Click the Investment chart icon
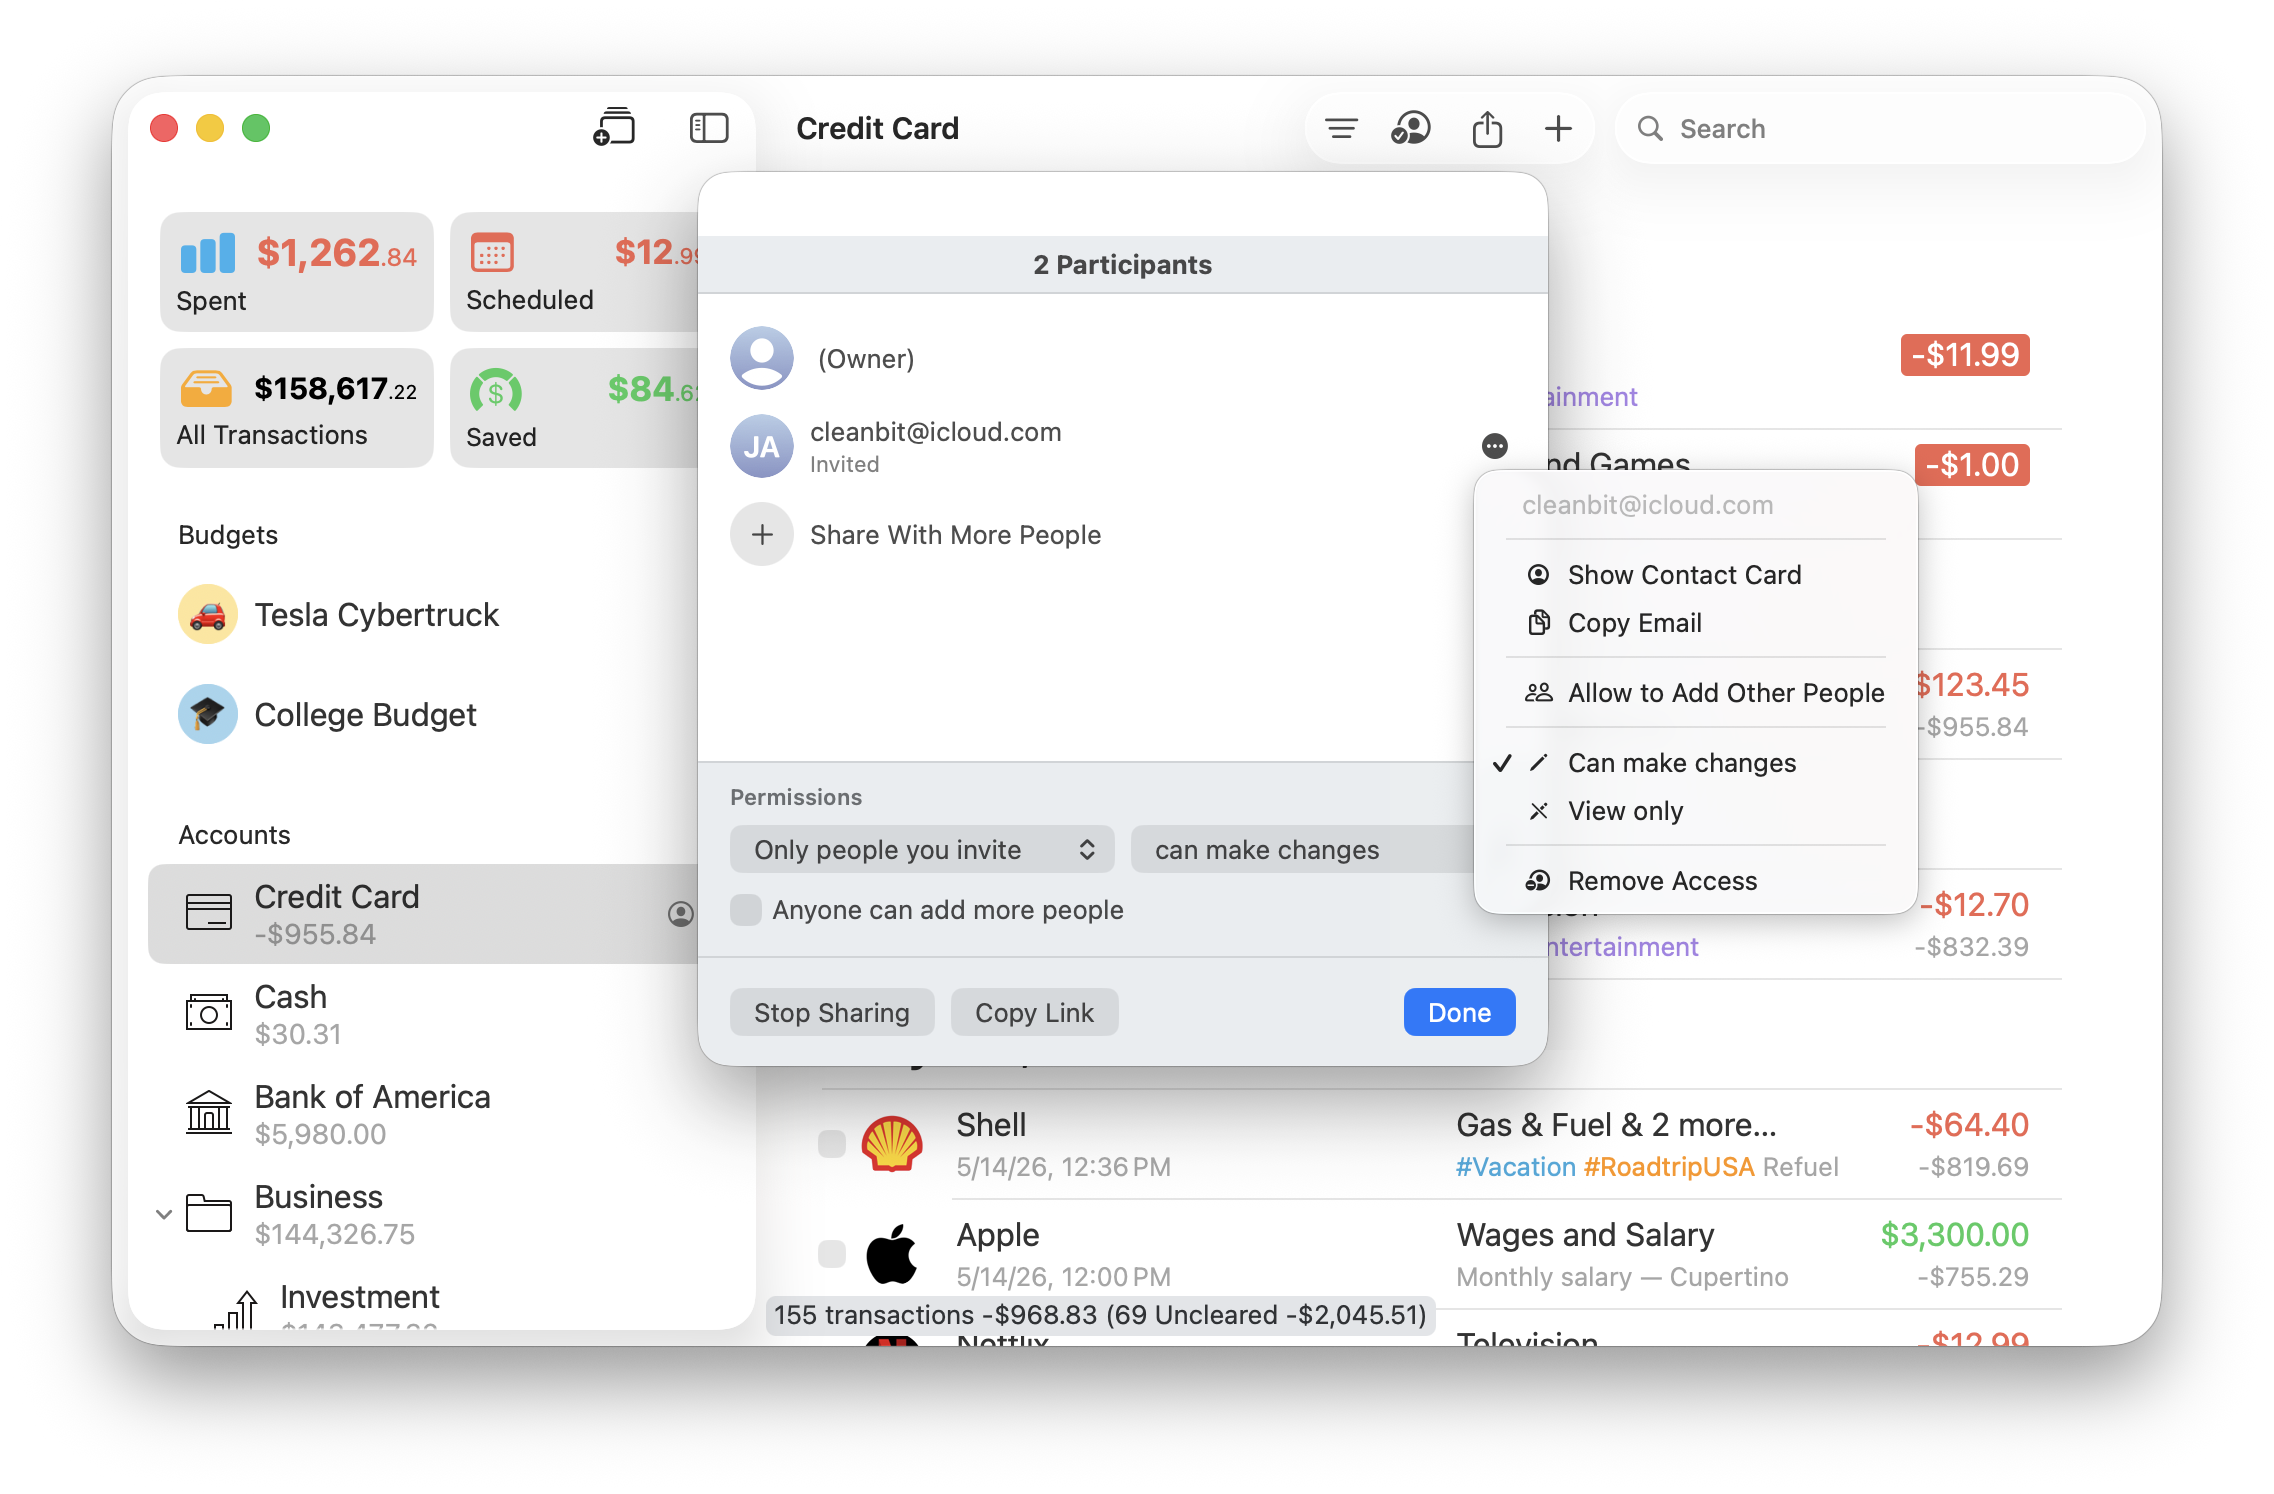The height and width of the screenshot is (1494, 2274). (237, 1308)
